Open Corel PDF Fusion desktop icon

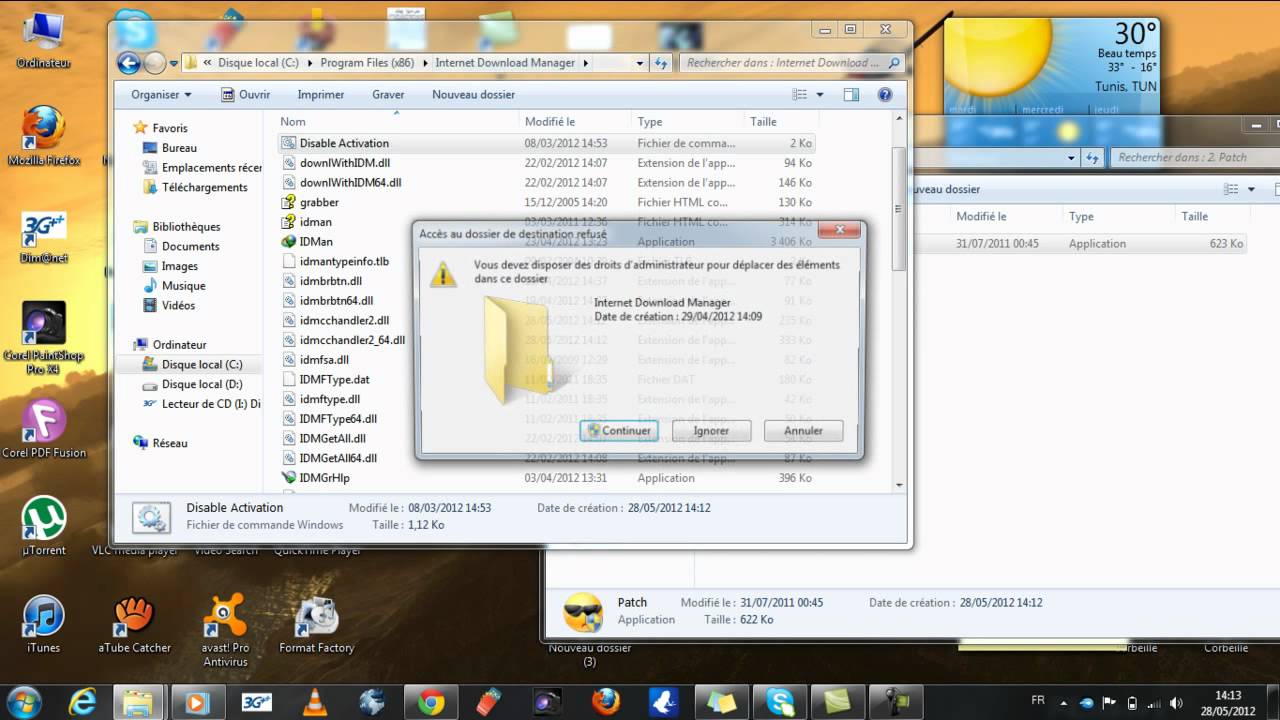coord(43,429)
